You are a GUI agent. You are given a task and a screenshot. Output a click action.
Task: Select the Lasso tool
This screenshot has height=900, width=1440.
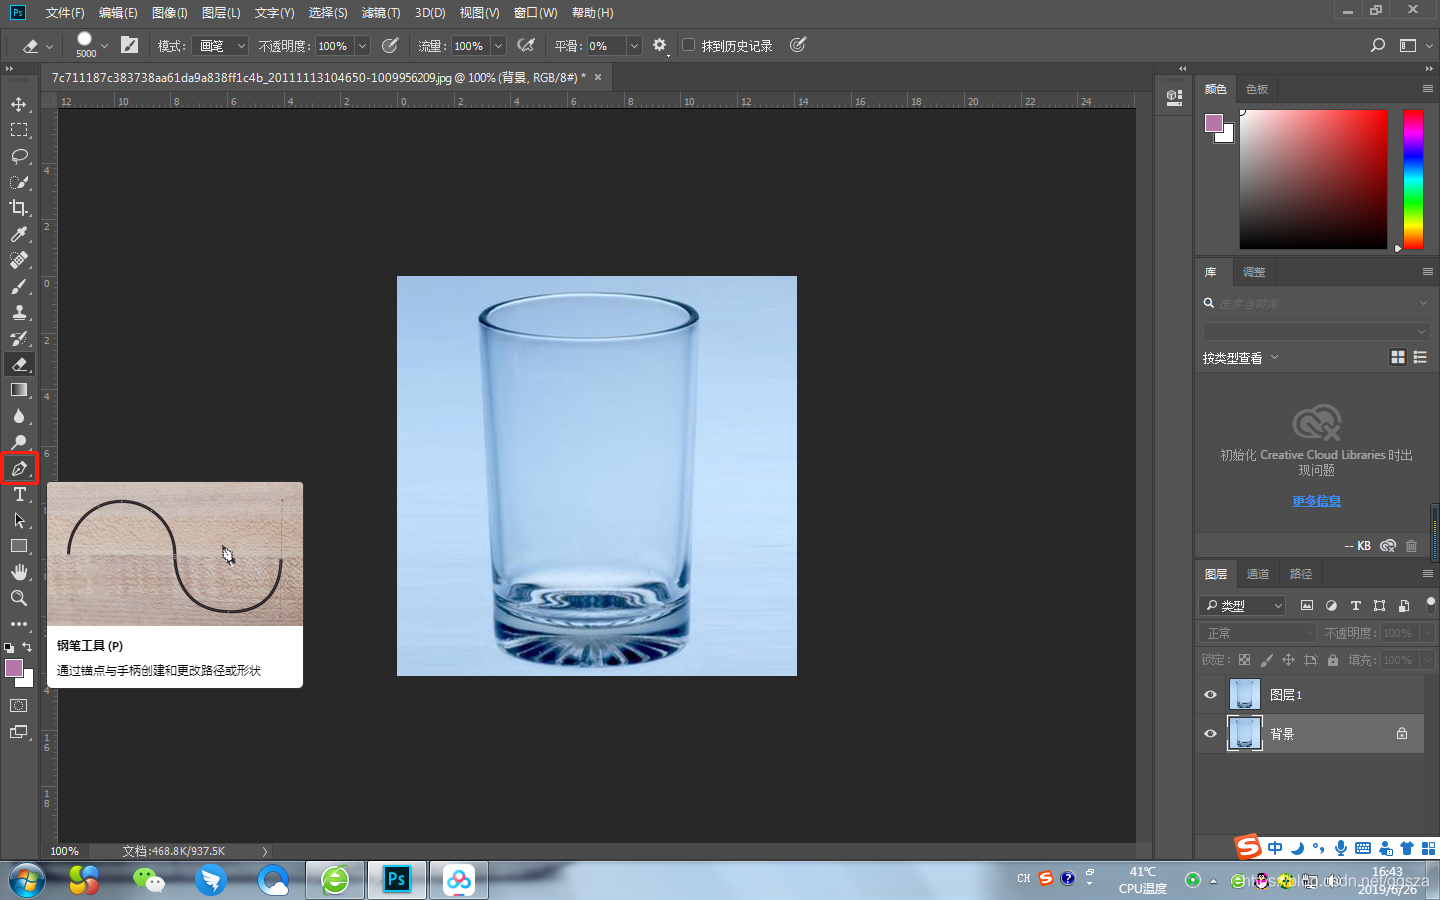pyautogui.click(x=19, y=156)
